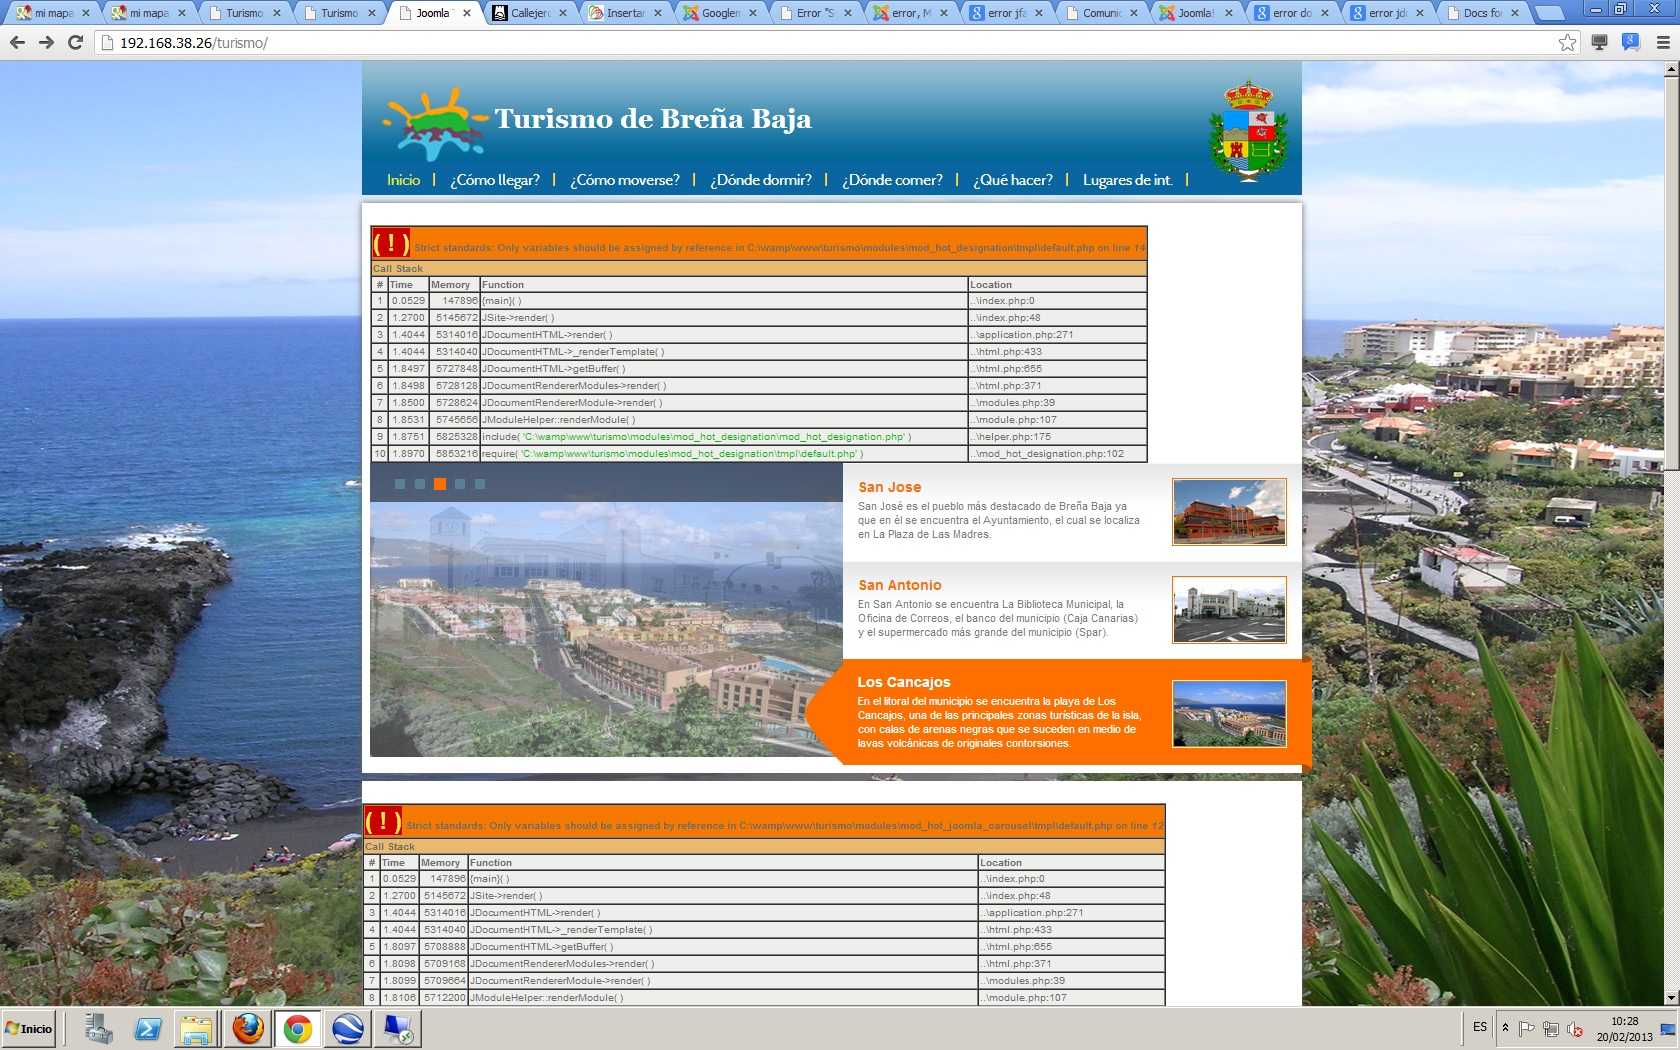Open the Windows Inicio start button
Screen dimensions: 1680x1050
point(30,1028)
